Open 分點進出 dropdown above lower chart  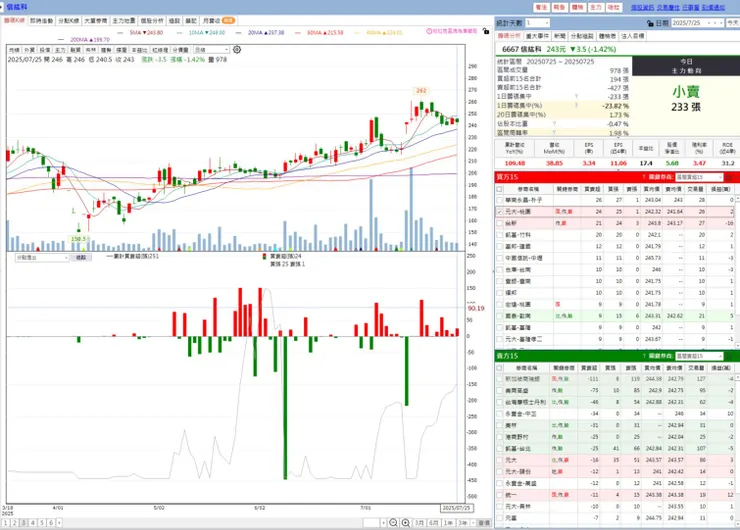(x=42, y=257)
